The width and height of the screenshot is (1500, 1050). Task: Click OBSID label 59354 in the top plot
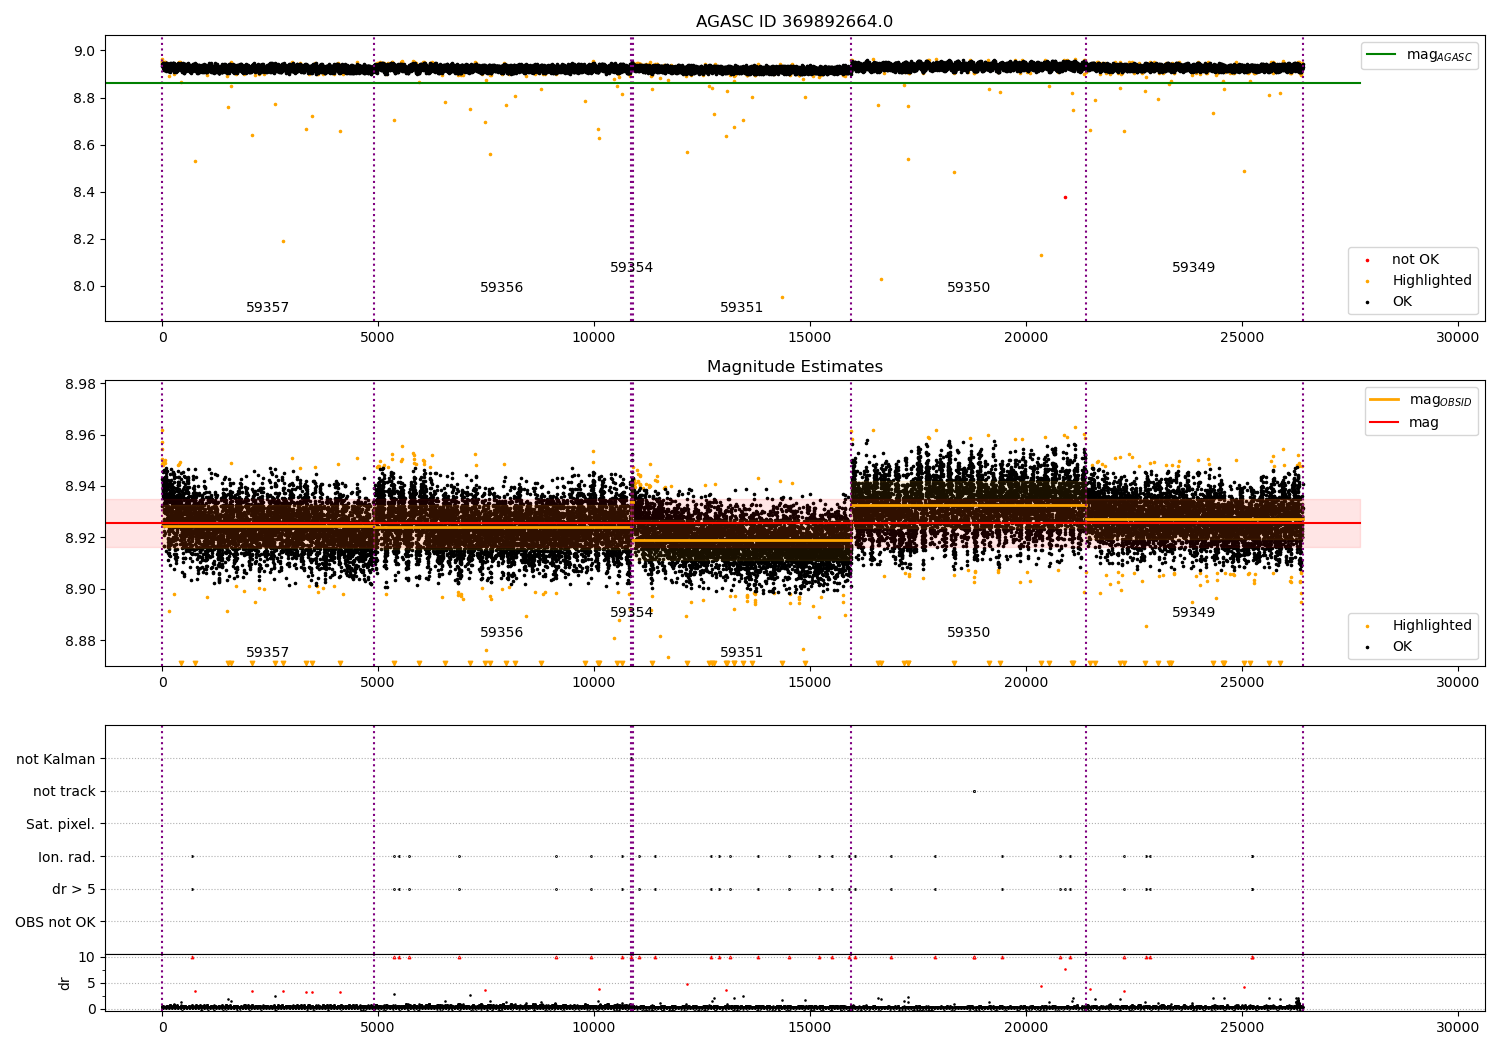[631, 268]
